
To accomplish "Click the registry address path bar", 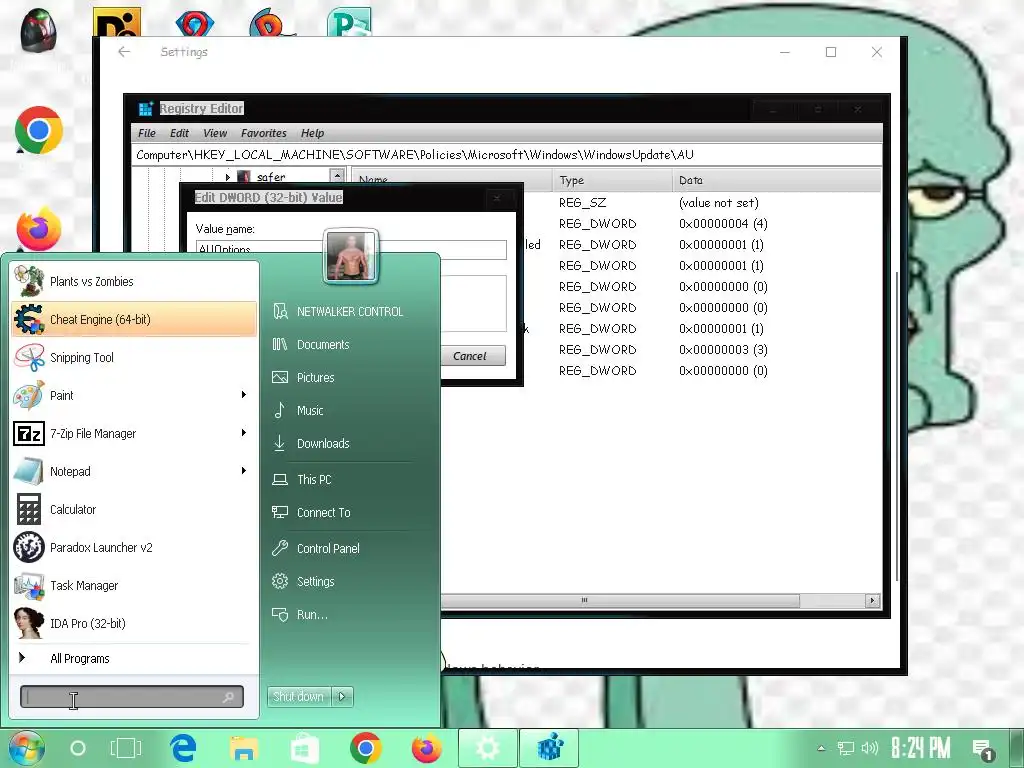I will (506, 155).
